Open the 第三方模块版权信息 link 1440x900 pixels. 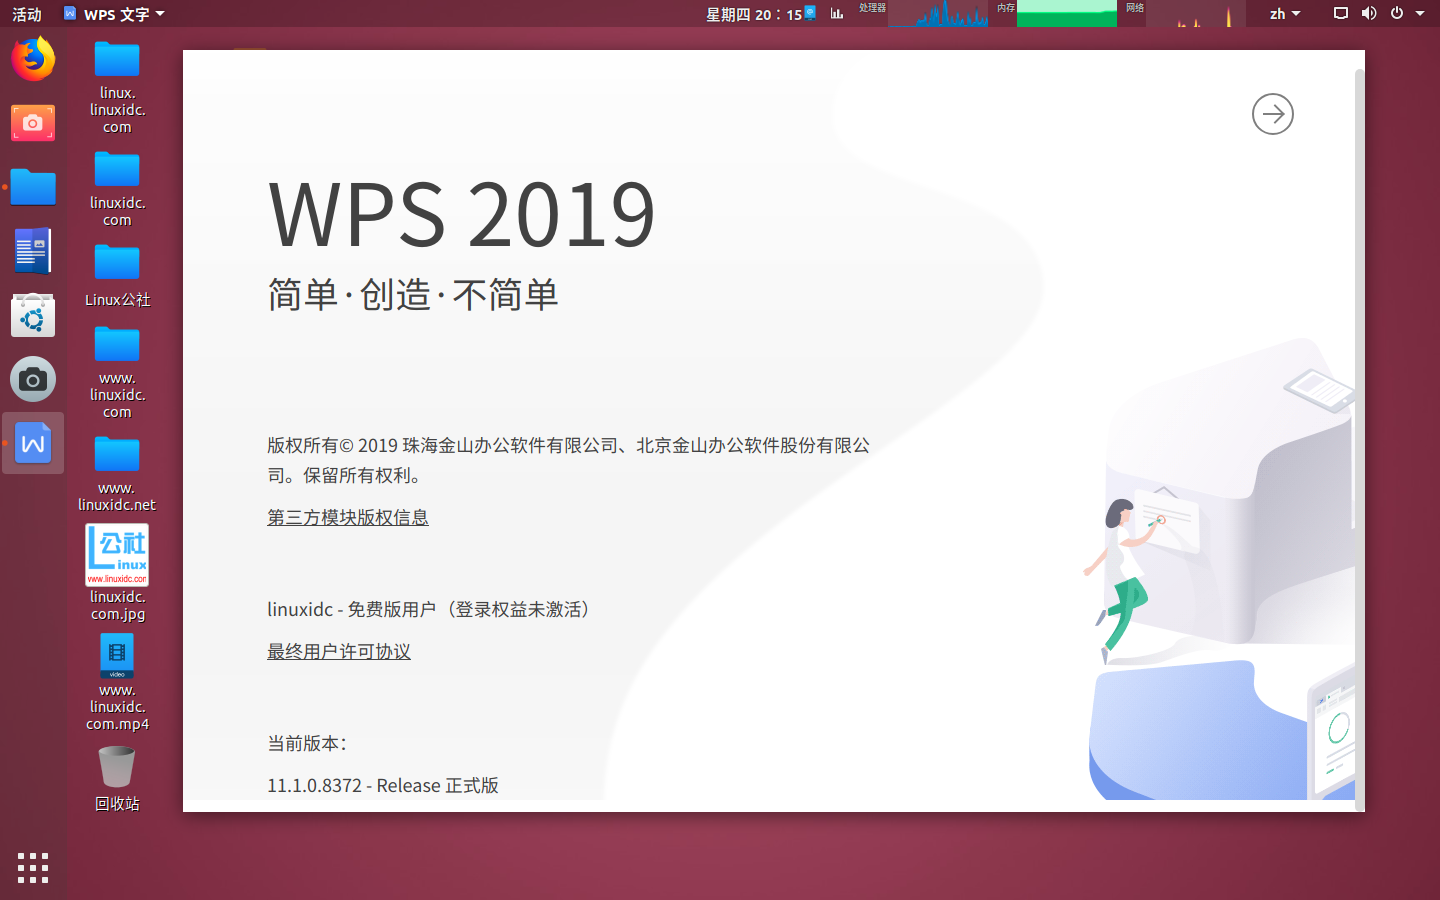point(348,517)
